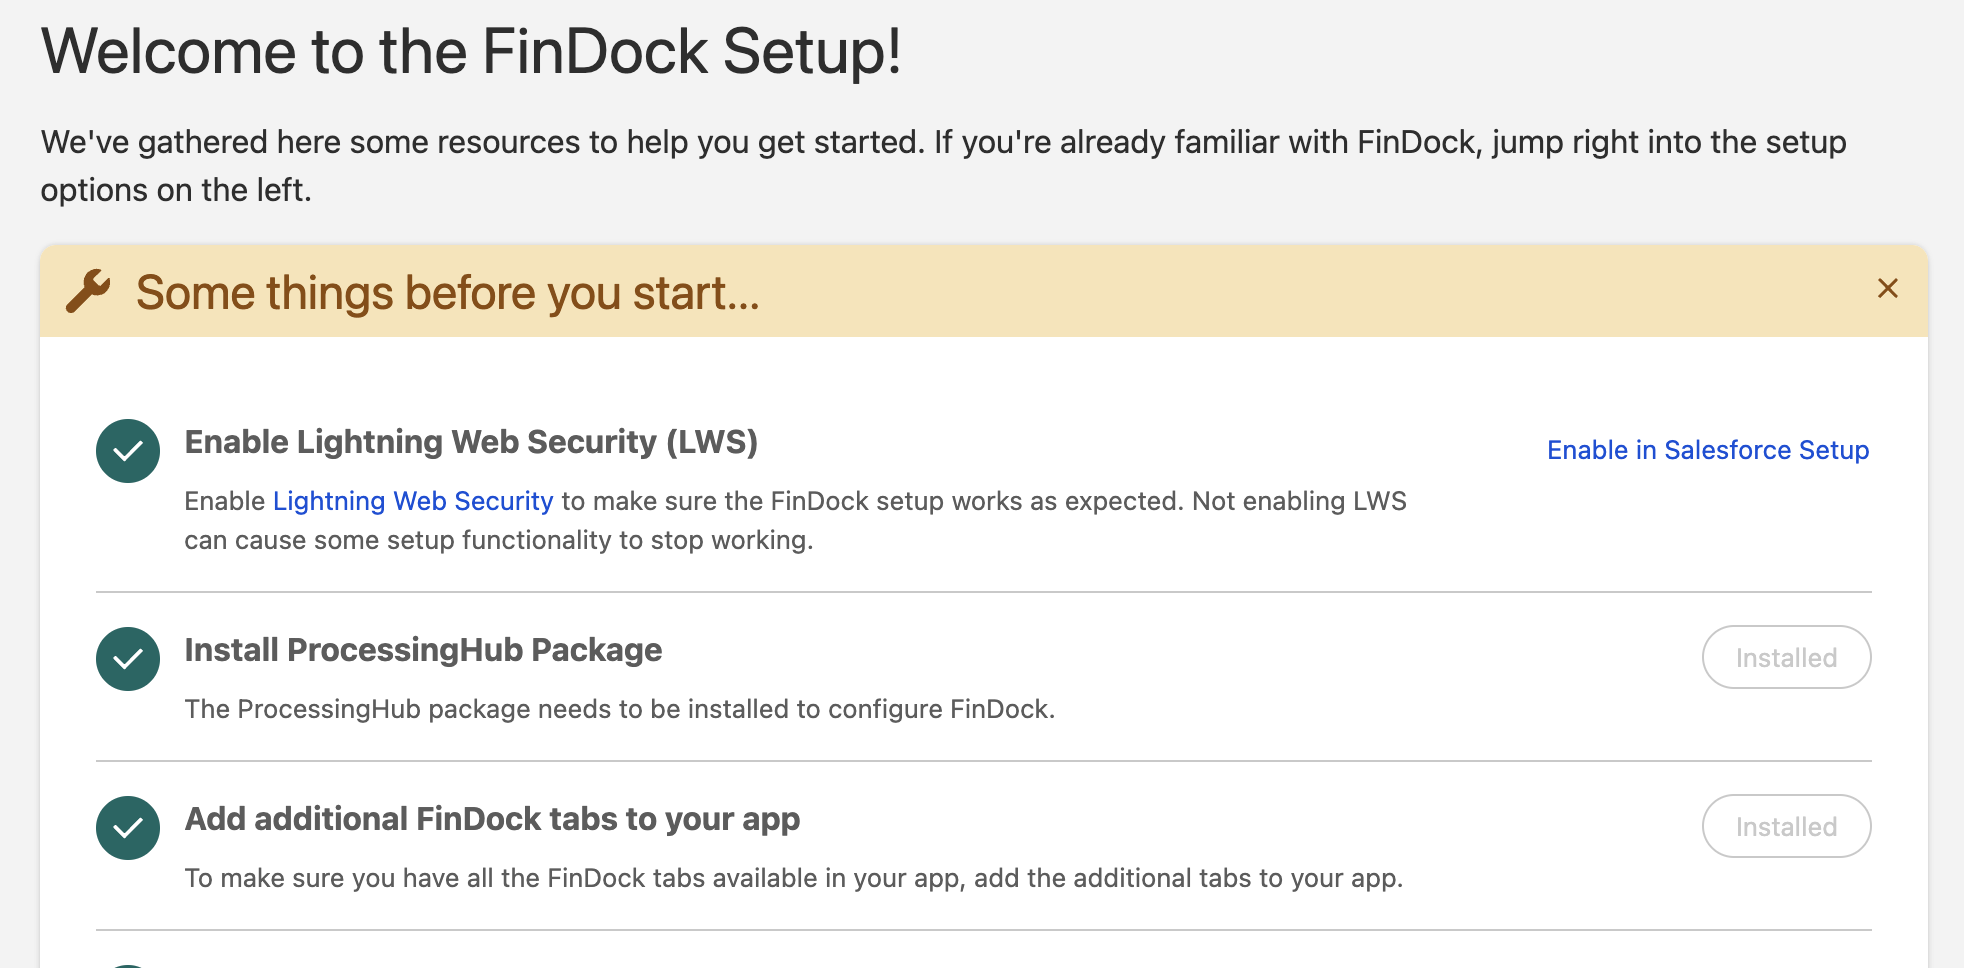
Task: Click Installed next to additional FinDock tabs
Action: 1786,826
